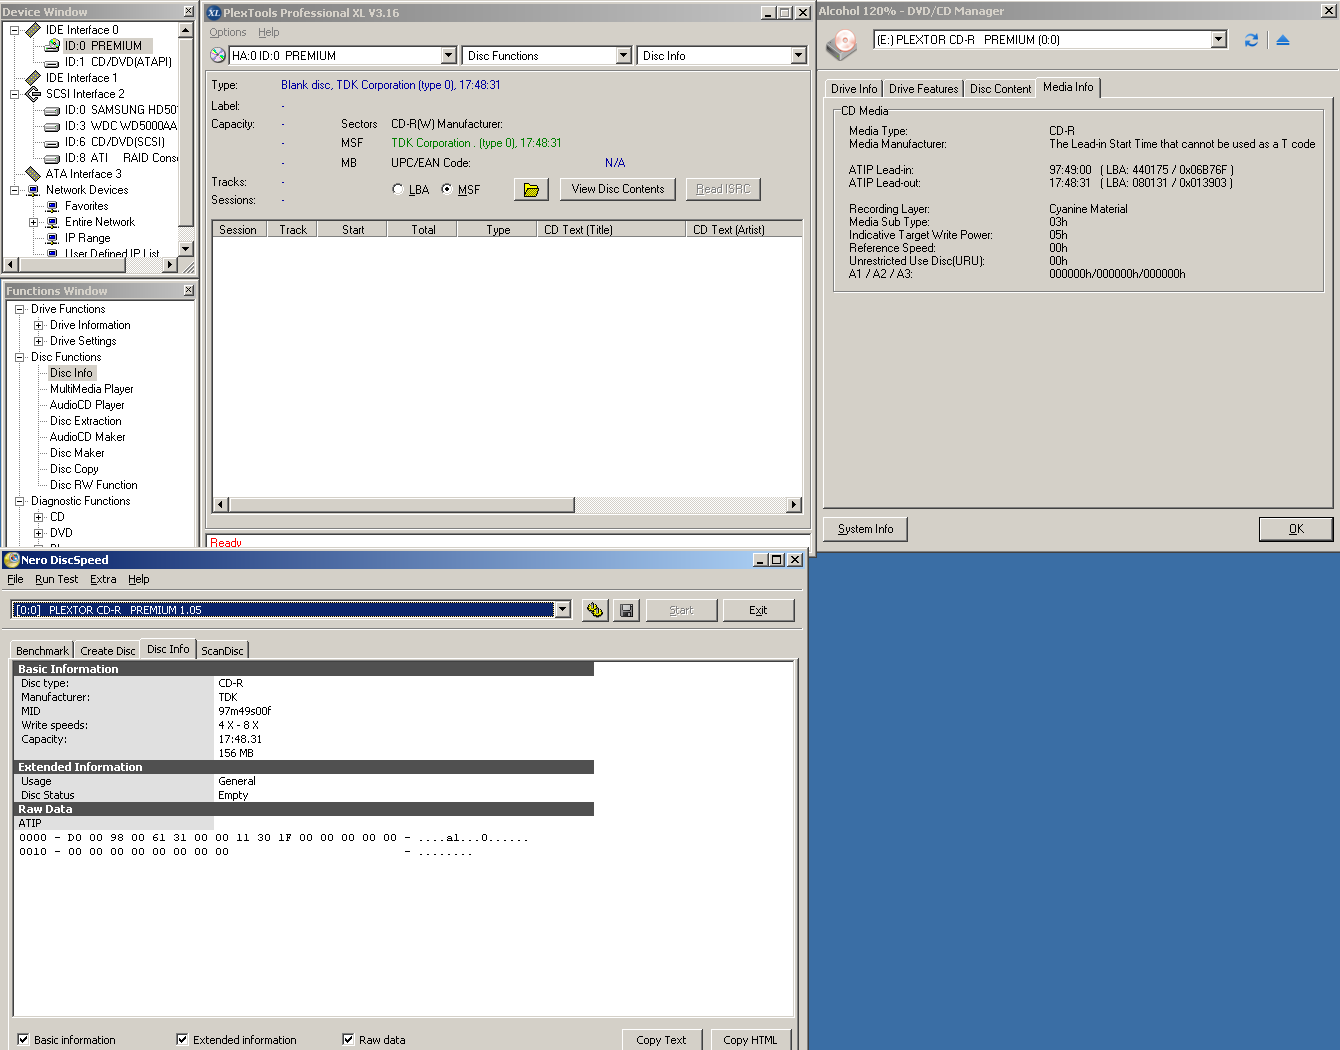This screenshot has height=1050, width=1340.
Task: Open the HA:0 ID:0 PREMIUM drive dropdown
Action: point(449,56)
